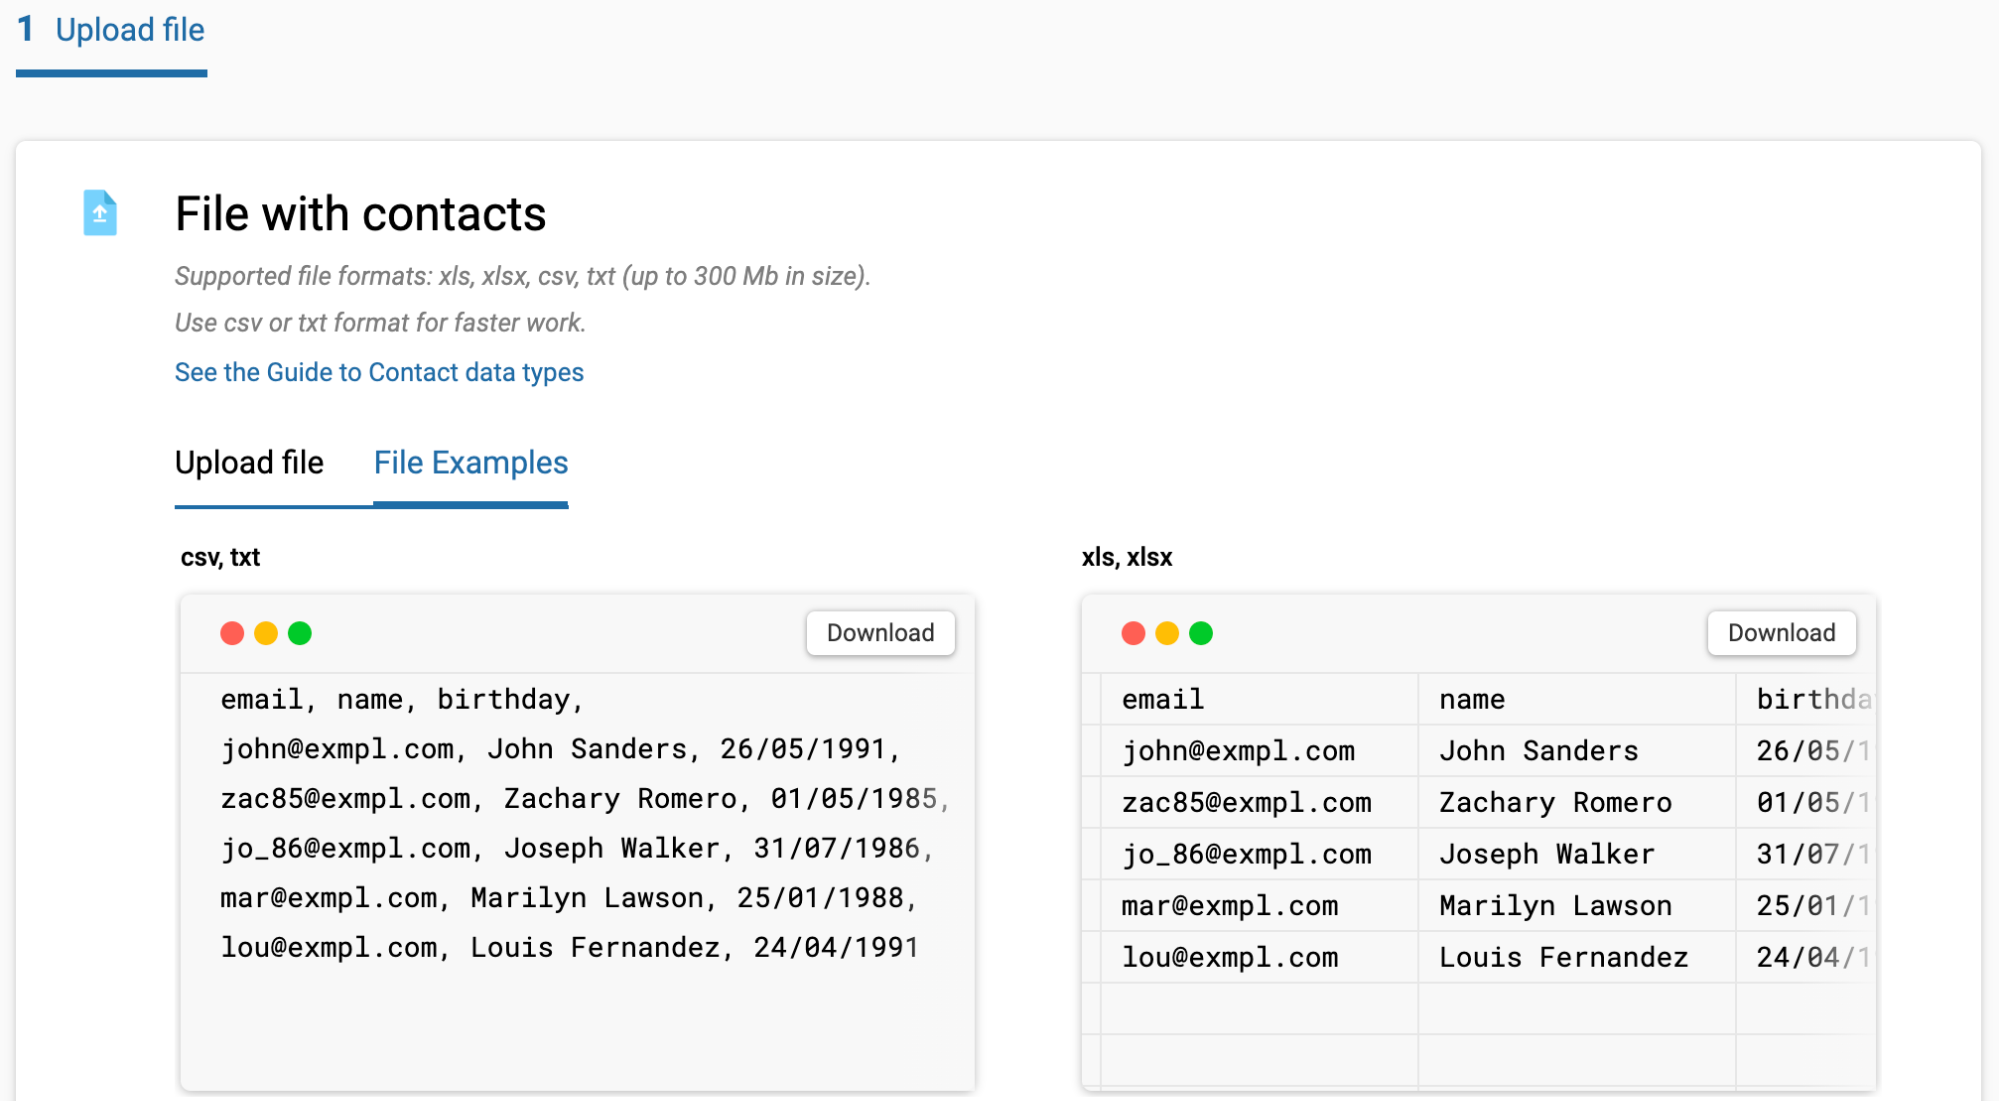This screenshot has width=1999, height=1101.
Task: Click the file upload document icon
Action: (x=100, y=213)
